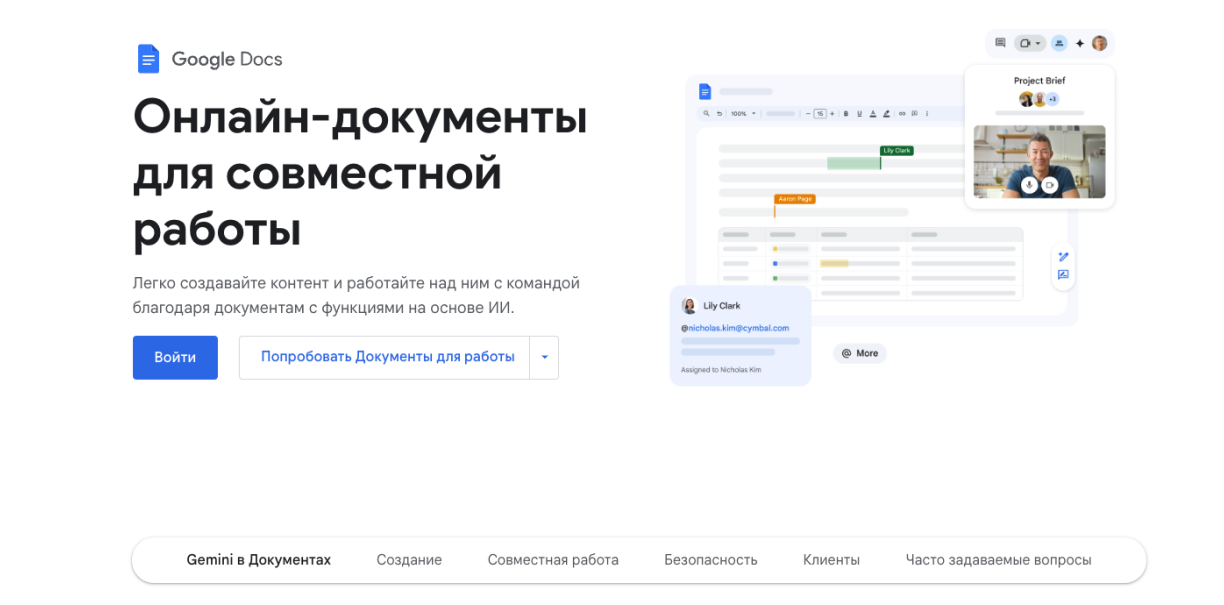Select the Часто задаваемые вопросы tab
The height and width of the screenshot is (605, 1224).
pyautogui.click(x=998, y=560)
